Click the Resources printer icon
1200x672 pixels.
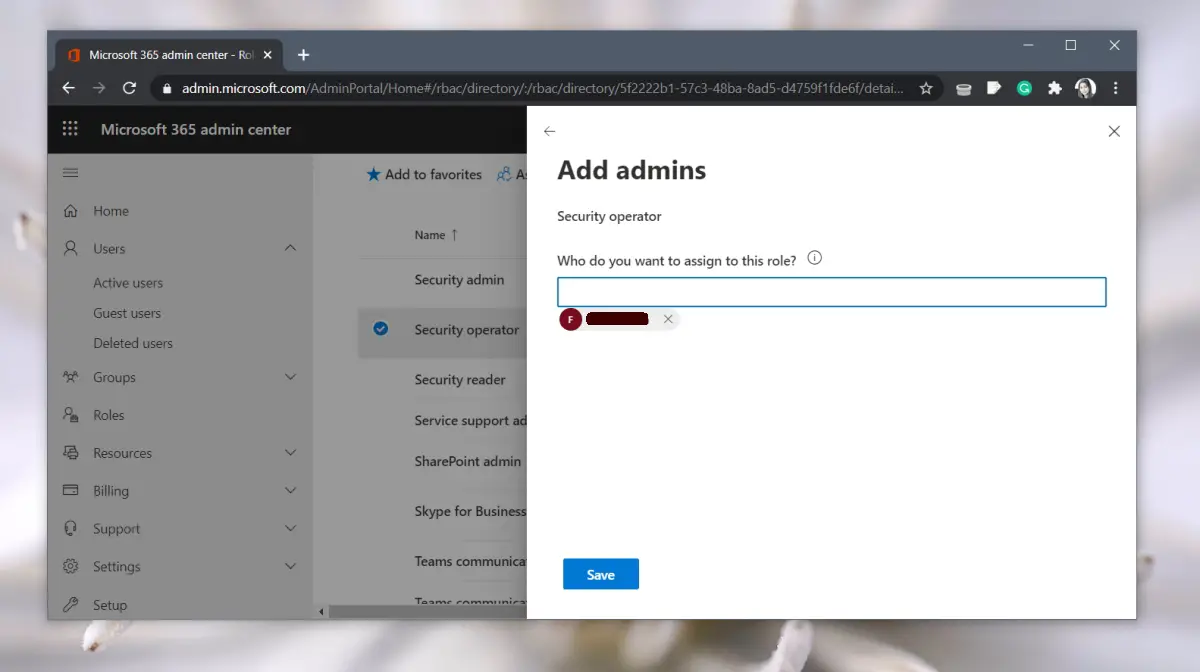[70, 452]
